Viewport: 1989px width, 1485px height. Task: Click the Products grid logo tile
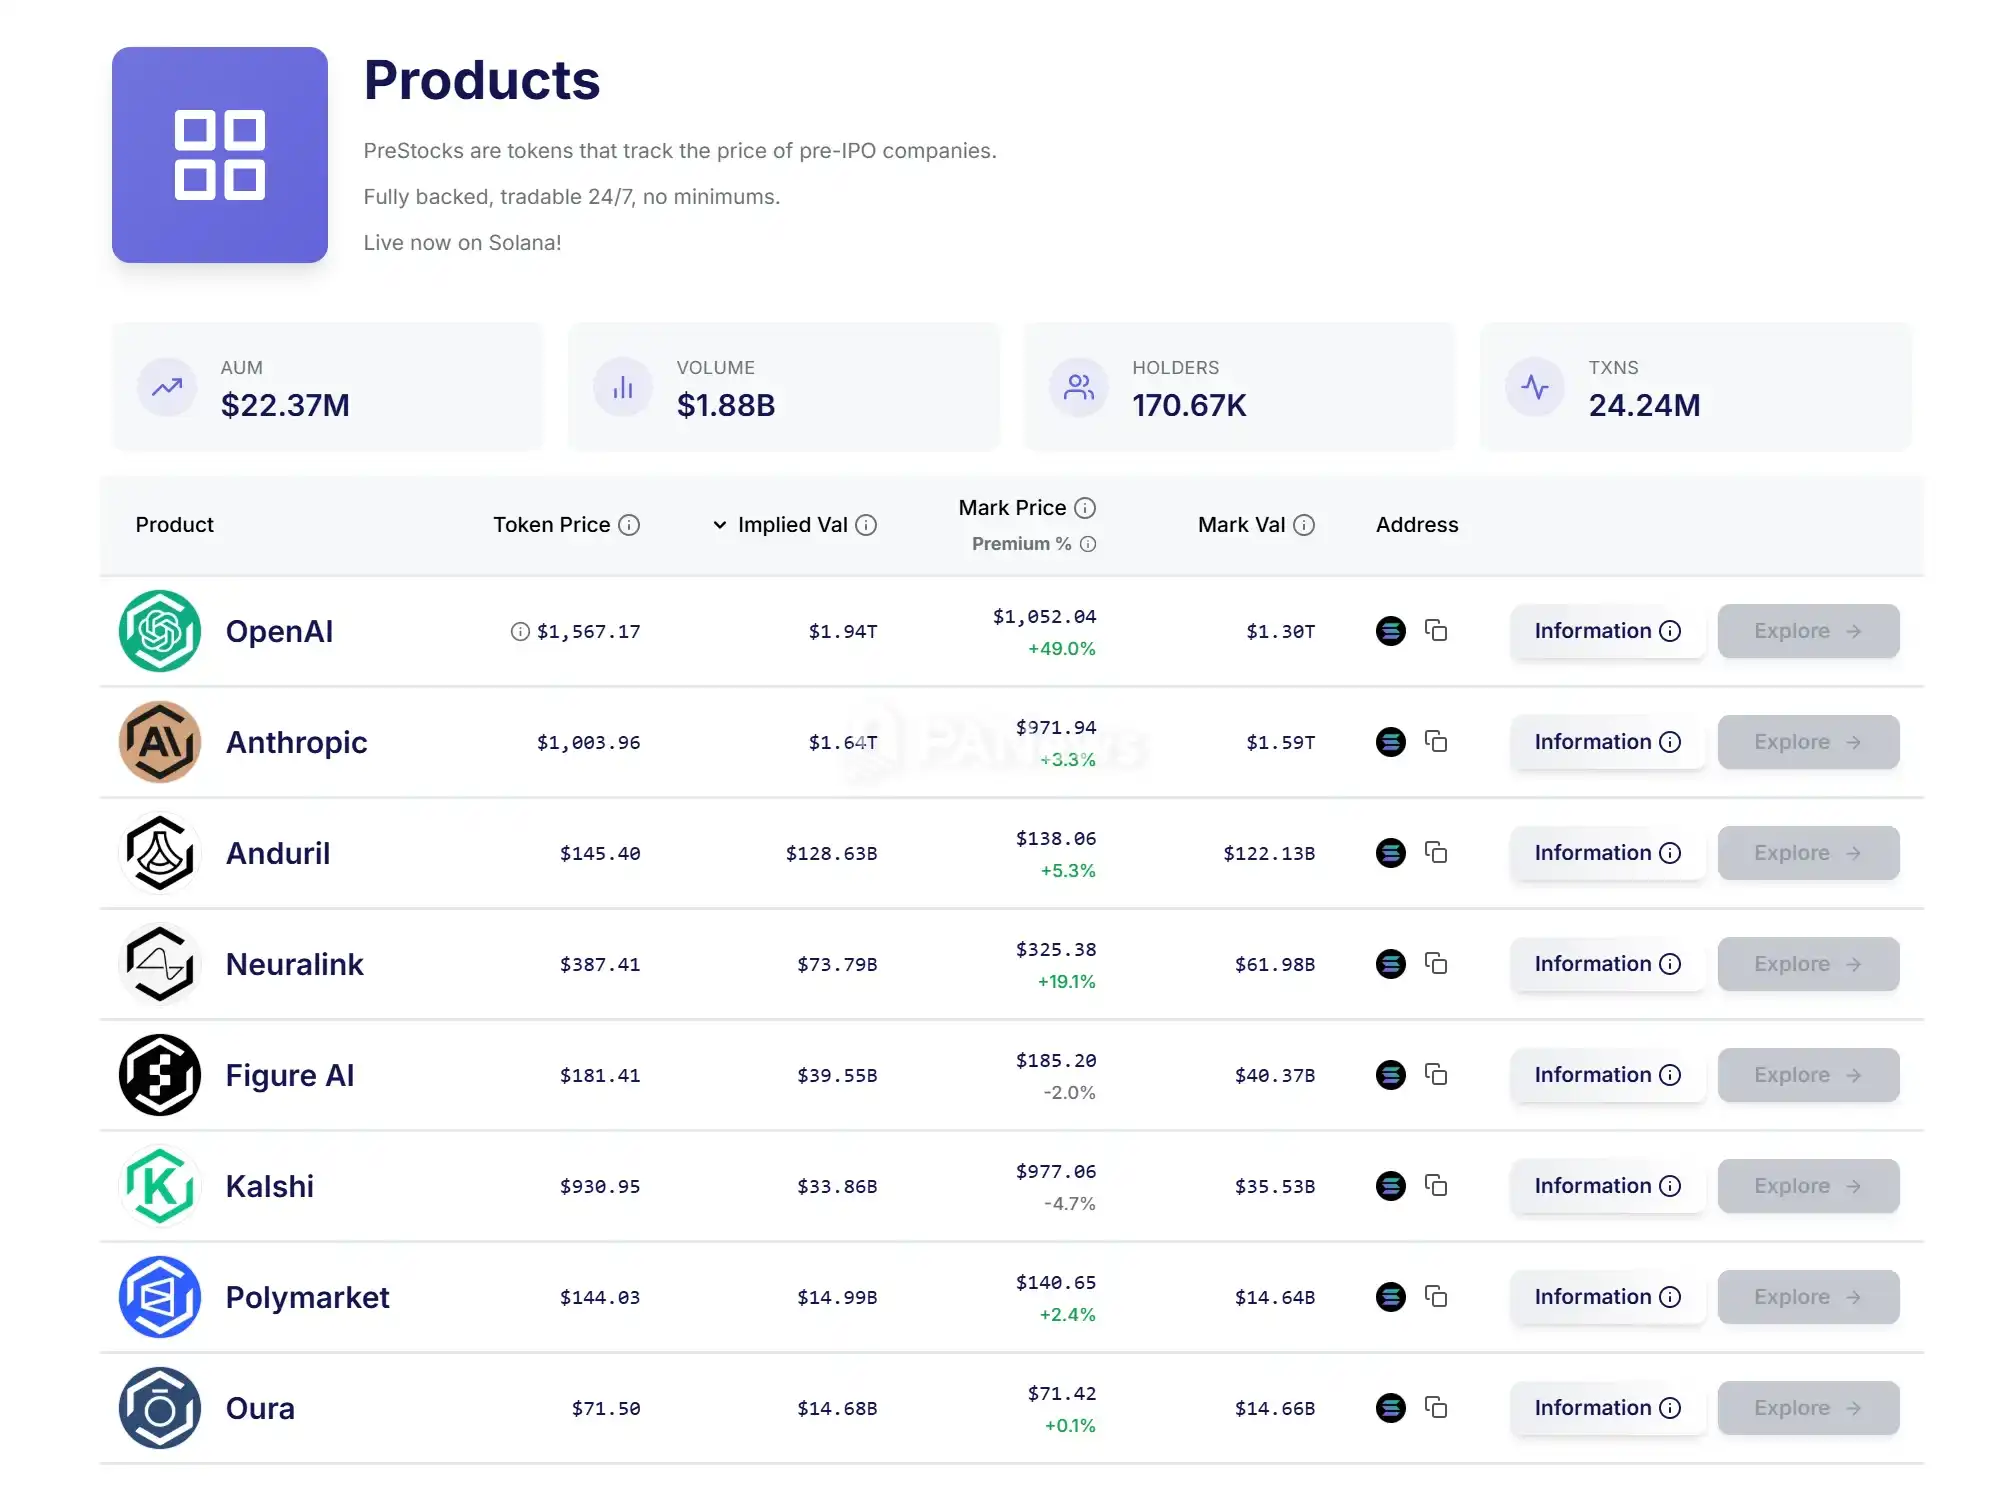(220, 155)
